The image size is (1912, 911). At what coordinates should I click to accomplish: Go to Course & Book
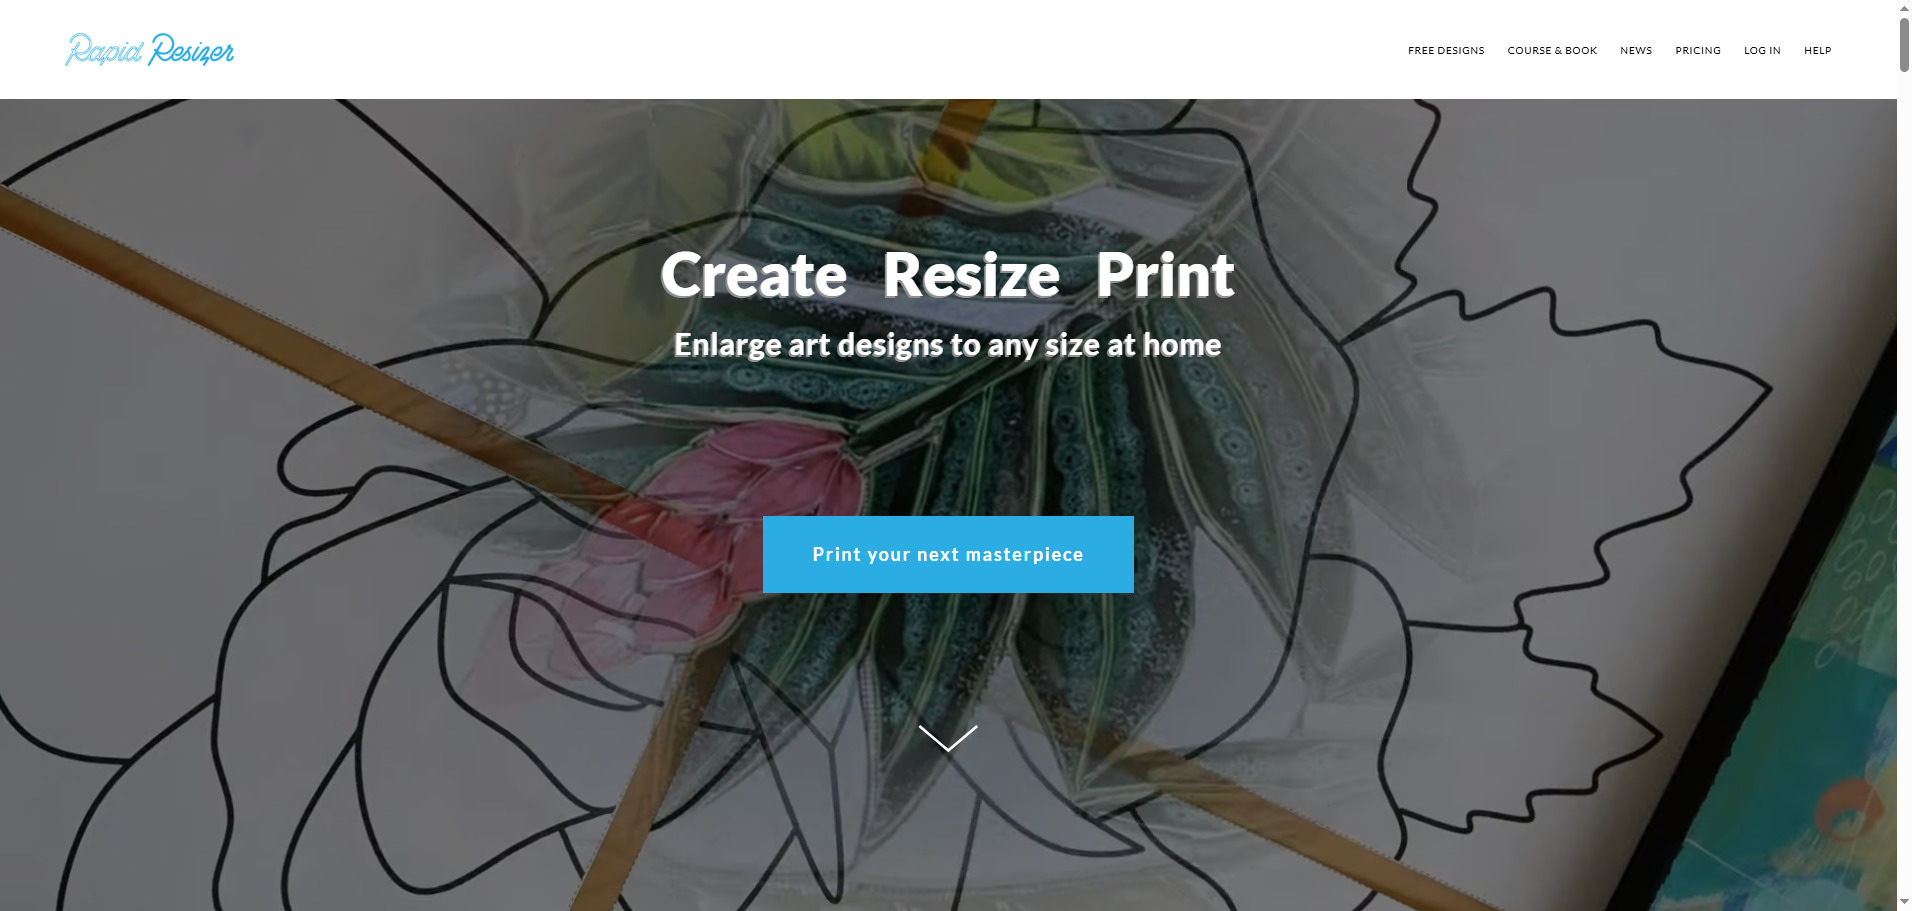[x=1552, y=51]
